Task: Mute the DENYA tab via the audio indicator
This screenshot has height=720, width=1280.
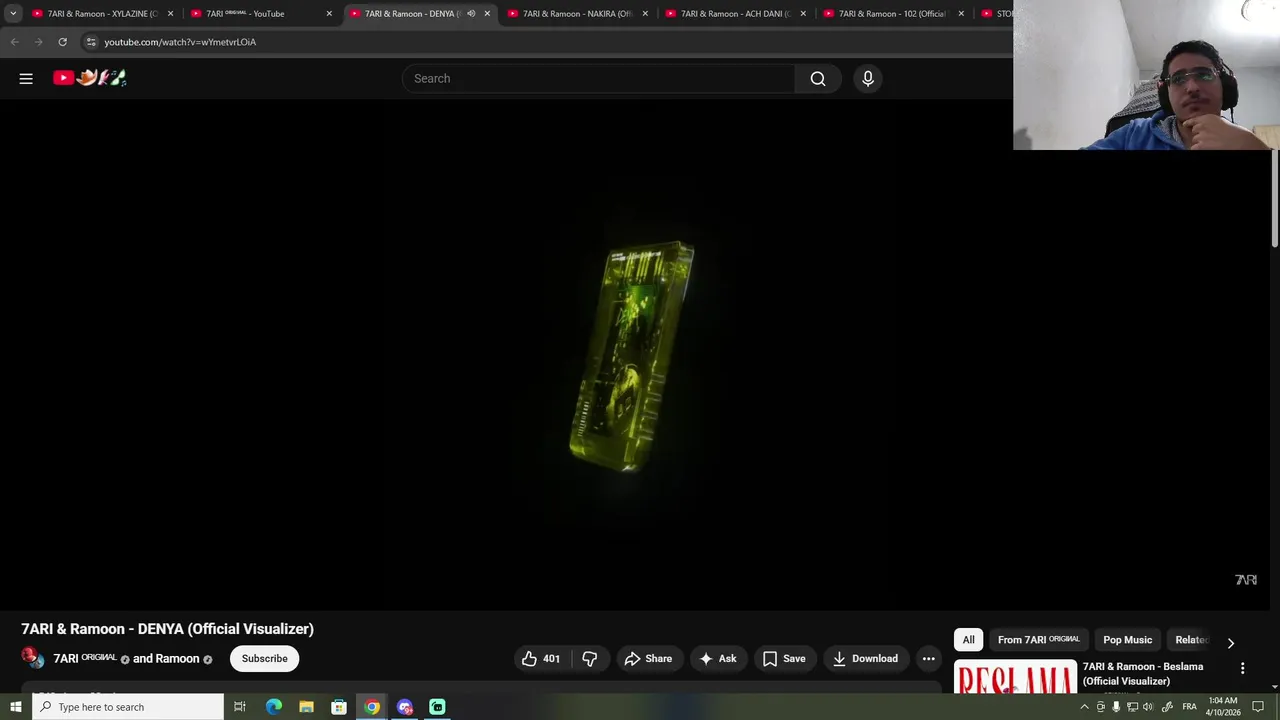Action: pos(471,14)
